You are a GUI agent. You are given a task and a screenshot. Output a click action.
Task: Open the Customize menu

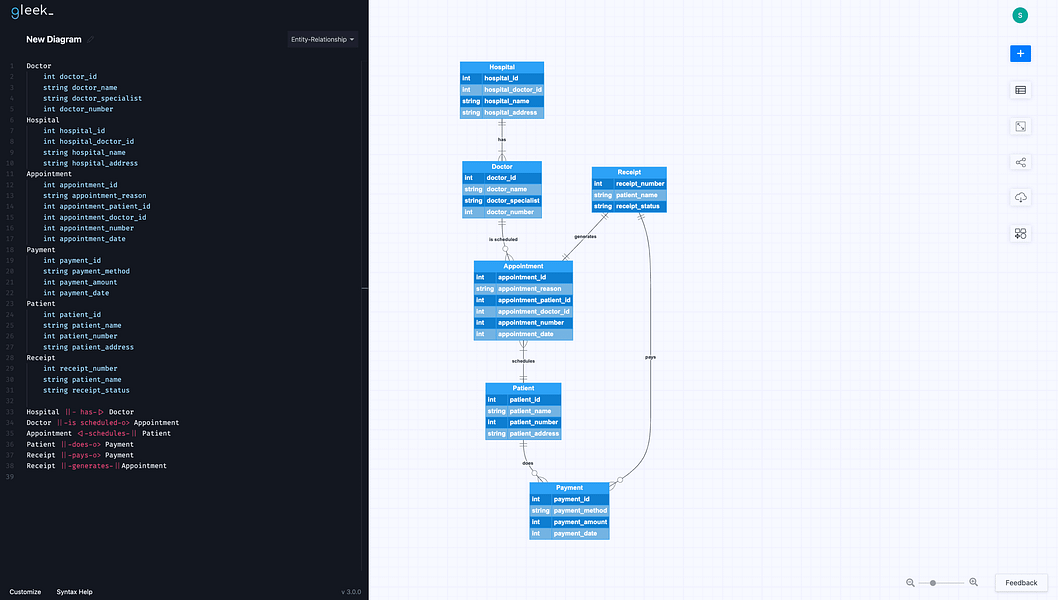[24, 591]
